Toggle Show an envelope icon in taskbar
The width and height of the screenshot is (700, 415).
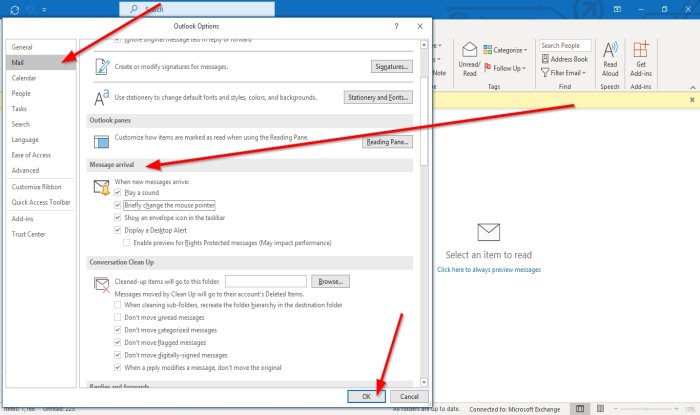click(117, 218)
